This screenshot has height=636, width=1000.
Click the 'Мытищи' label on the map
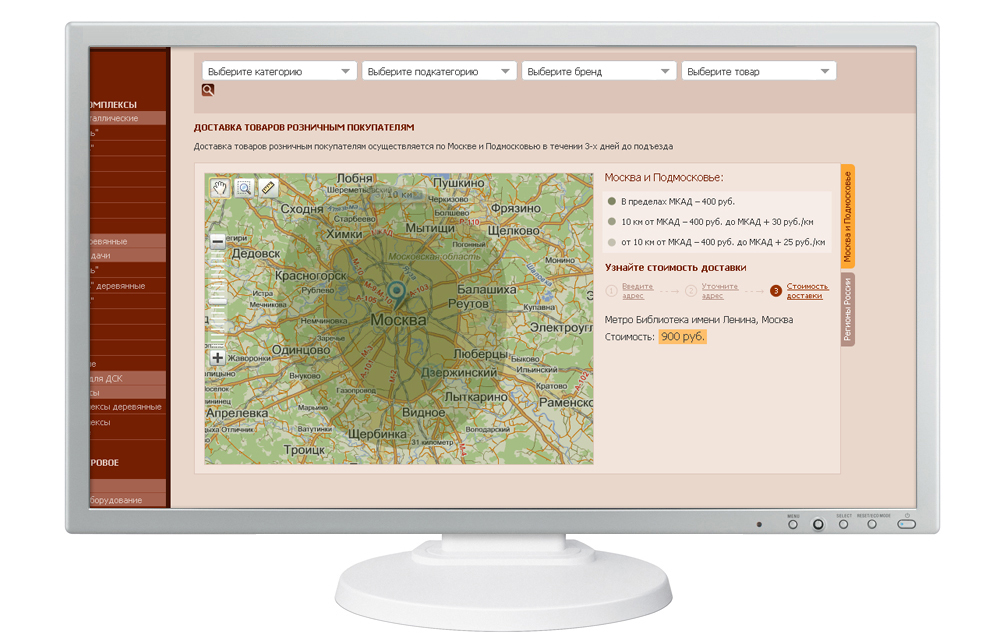[430, 228]
